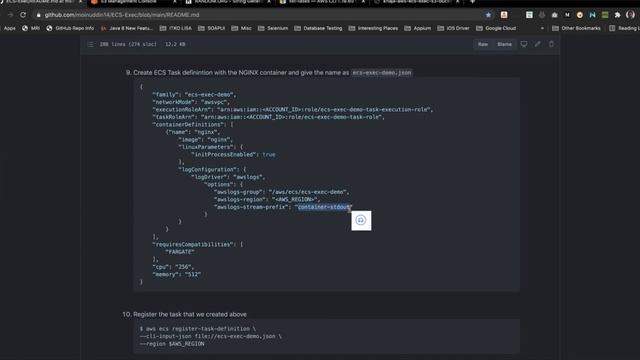Bookmark this page with the star icon

[x=488, y=15]
